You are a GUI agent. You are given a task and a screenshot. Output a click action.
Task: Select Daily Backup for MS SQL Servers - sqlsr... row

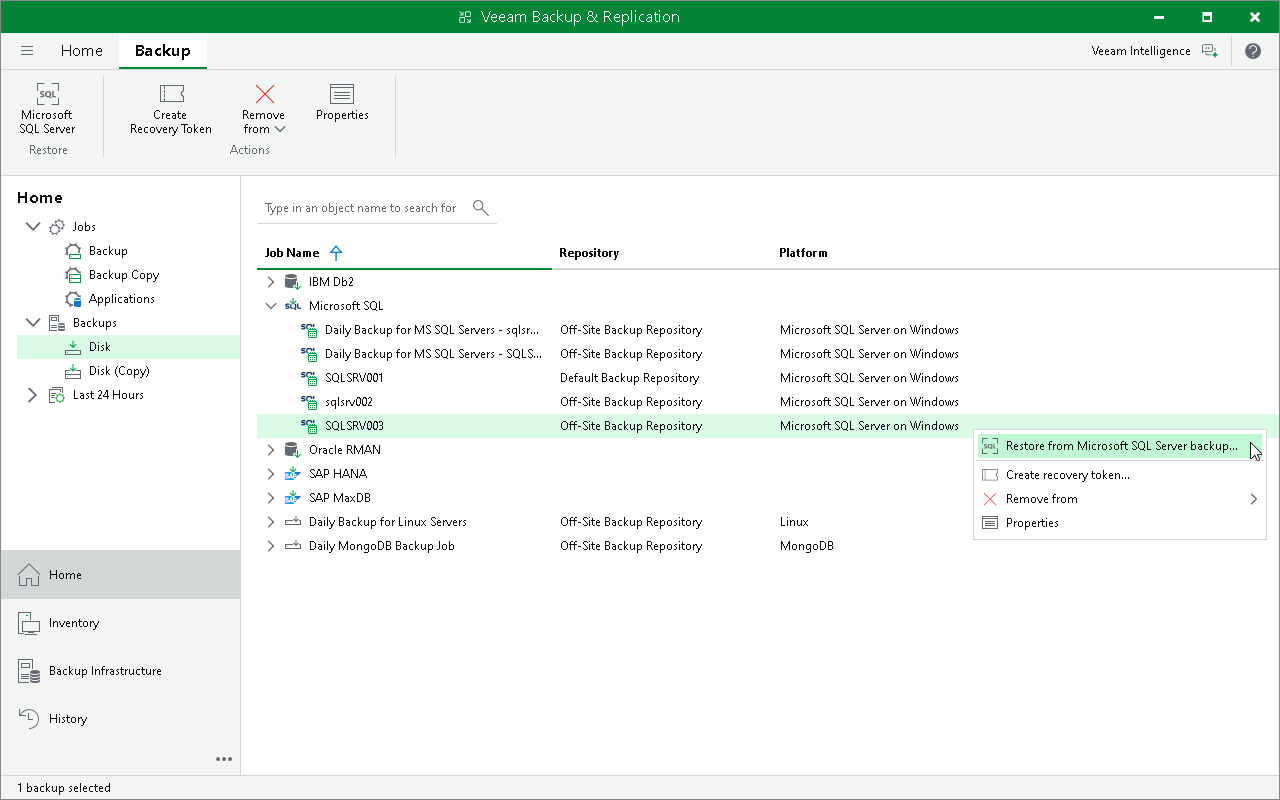click(x=768, y=330)
